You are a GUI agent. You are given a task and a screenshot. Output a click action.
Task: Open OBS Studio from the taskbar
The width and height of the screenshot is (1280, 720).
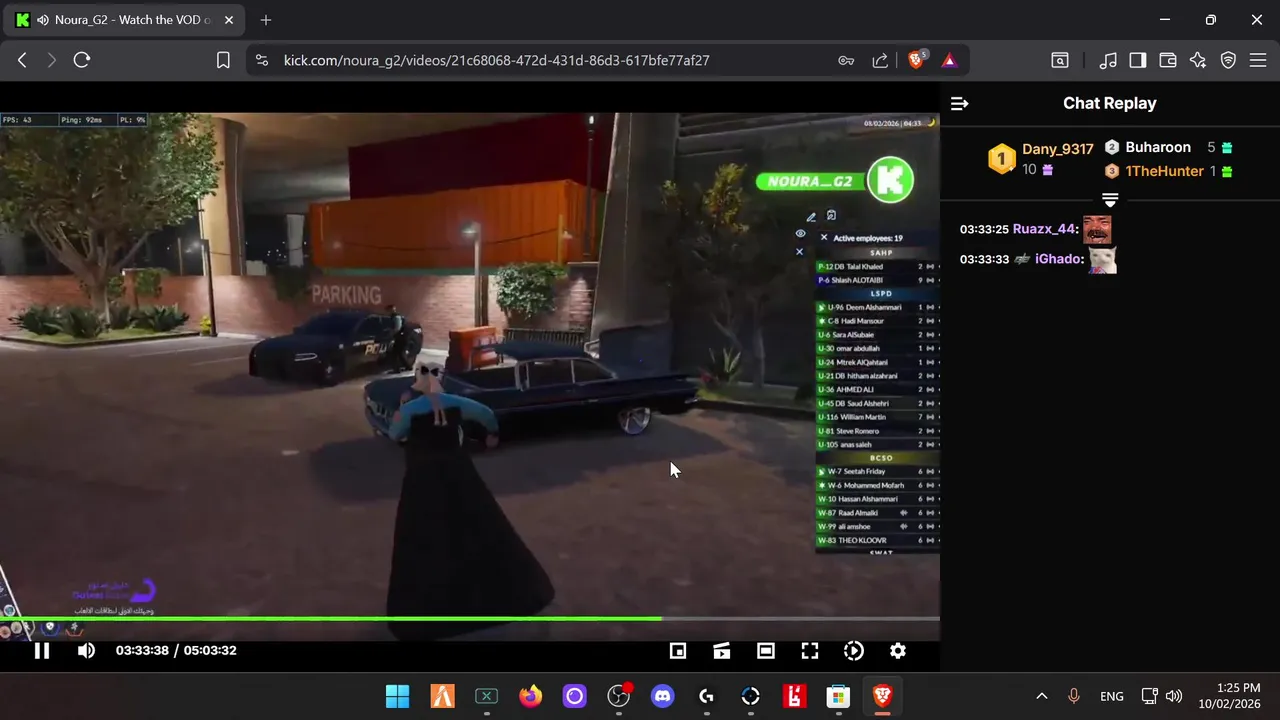(619, 696)
